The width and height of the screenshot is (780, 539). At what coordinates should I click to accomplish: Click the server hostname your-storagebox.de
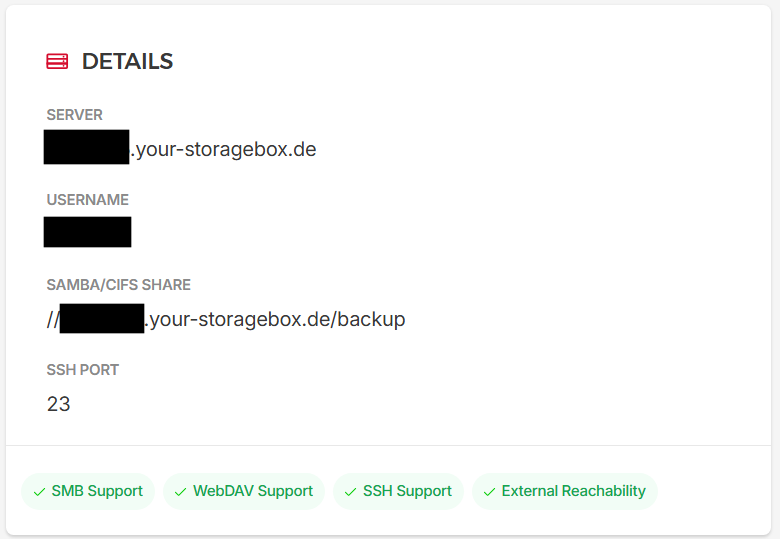coord(223,149)
